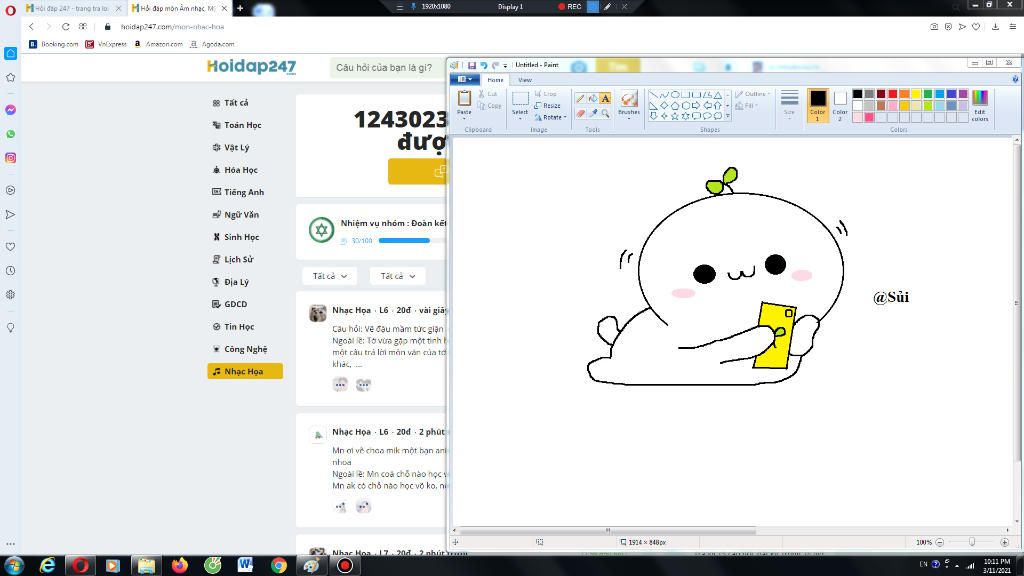Select the Magnifier tool in Paint
The image size is (1024, 576).
(x=605, y=113)
